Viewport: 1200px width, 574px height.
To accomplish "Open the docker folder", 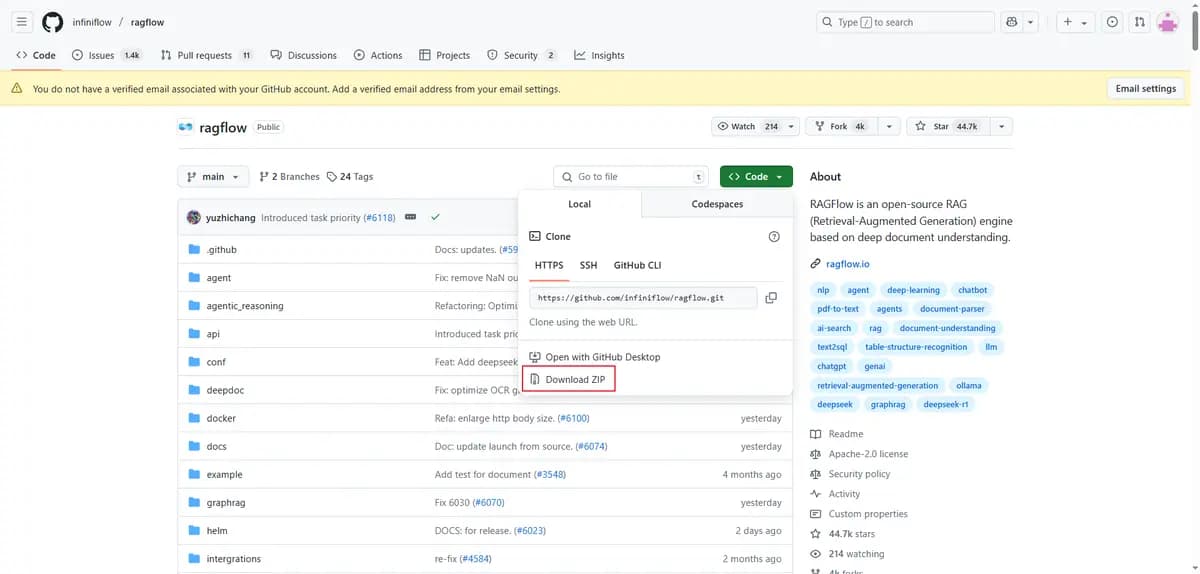I will 221,418.
